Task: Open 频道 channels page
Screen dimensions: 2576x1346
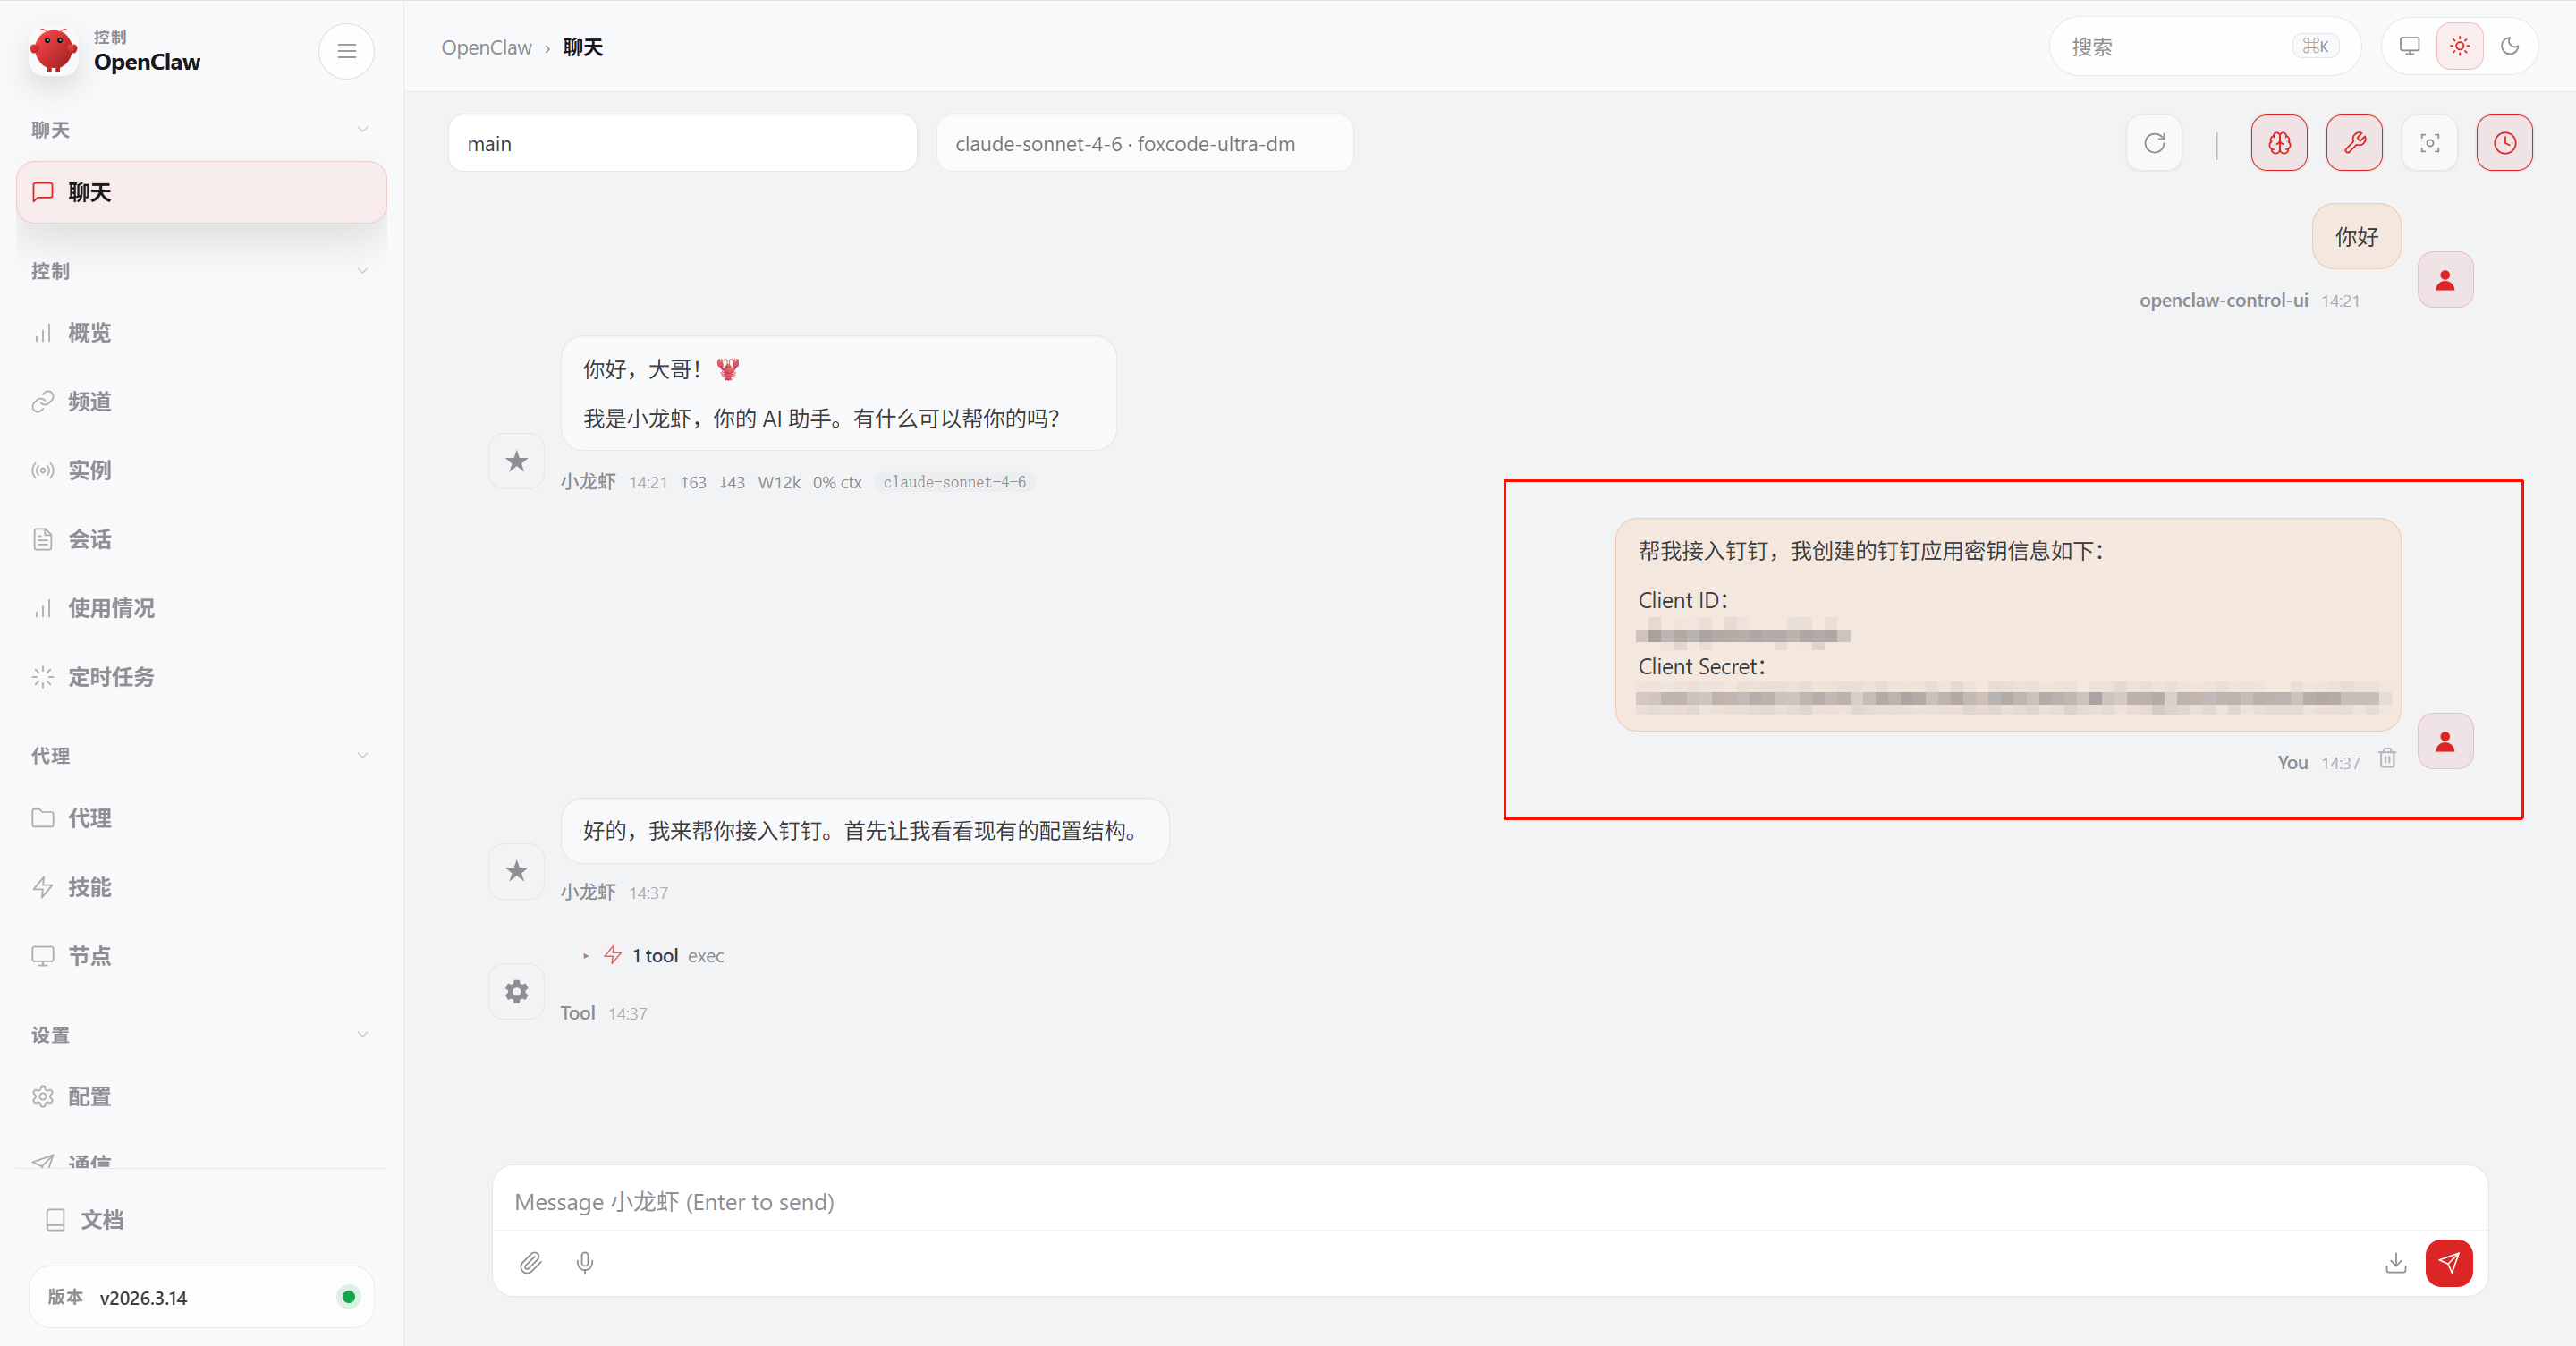Action: click(x=201, y=402)
